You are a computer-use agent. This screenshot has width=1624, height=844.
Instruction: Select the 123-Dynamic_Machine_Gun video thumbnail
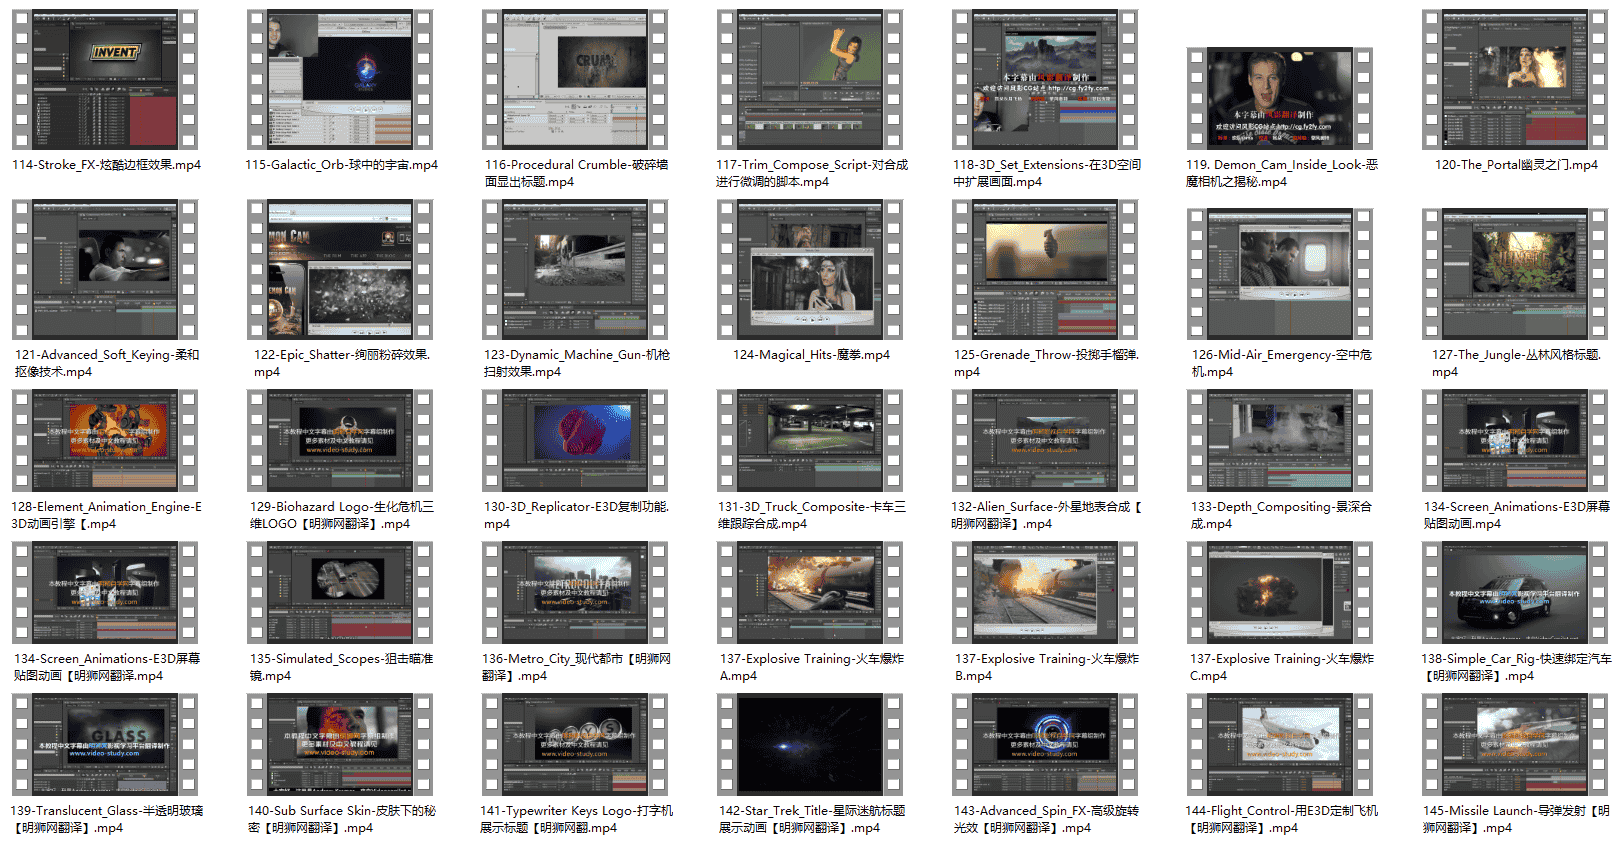point(575,270)
